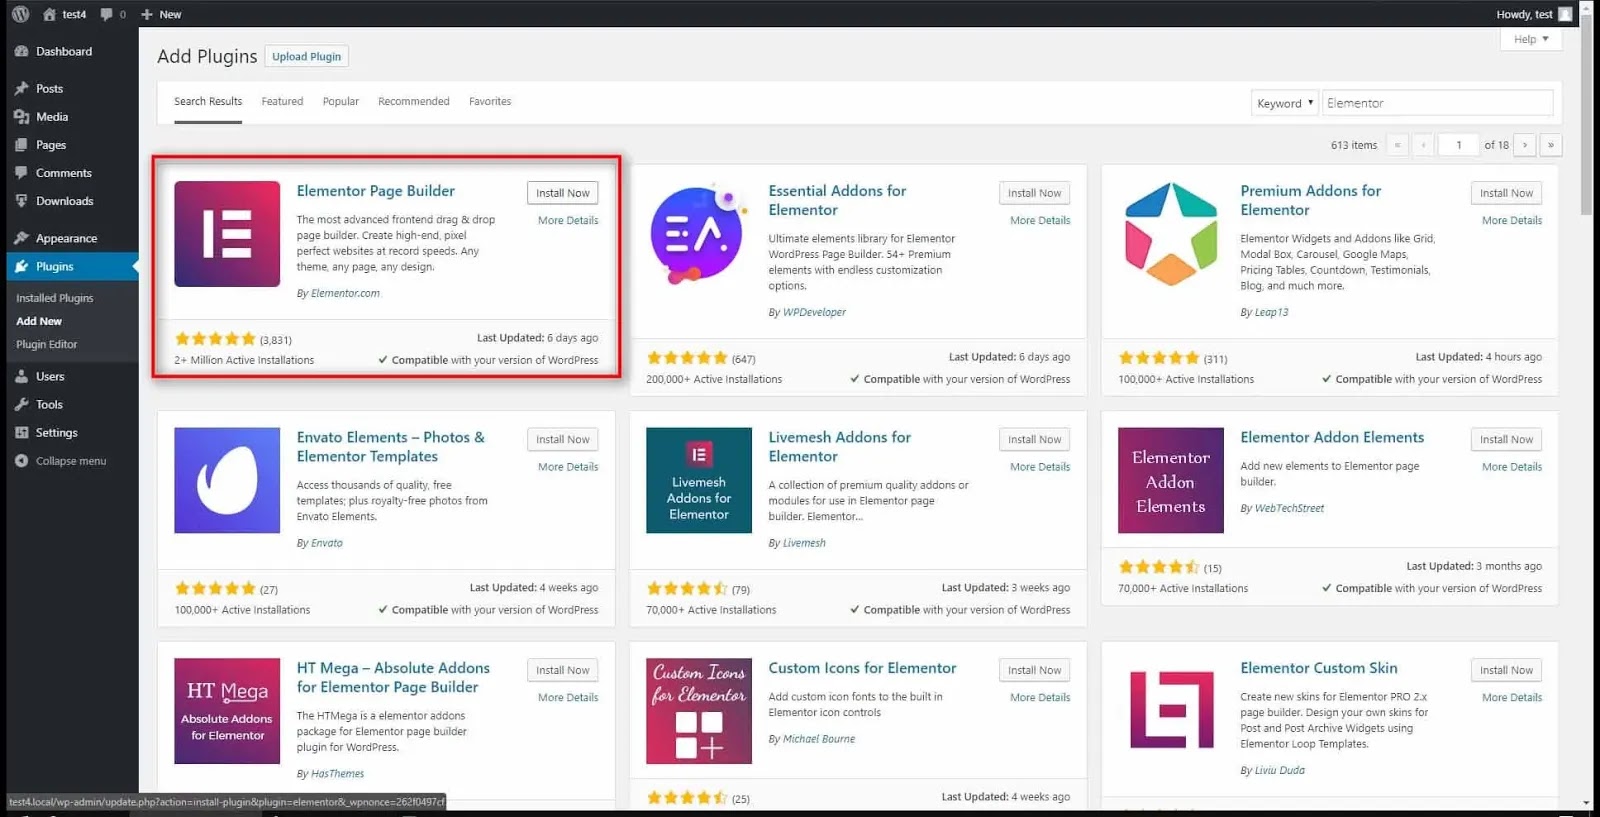Open the Plugin Editor submenu item
1600x817 pixels.
point(47,344)
